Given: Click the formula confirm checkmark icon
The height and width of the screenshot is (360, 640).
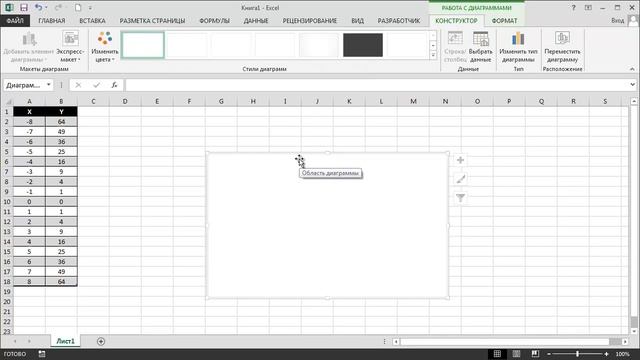Looking at the screenshot, I should point(96,85).
